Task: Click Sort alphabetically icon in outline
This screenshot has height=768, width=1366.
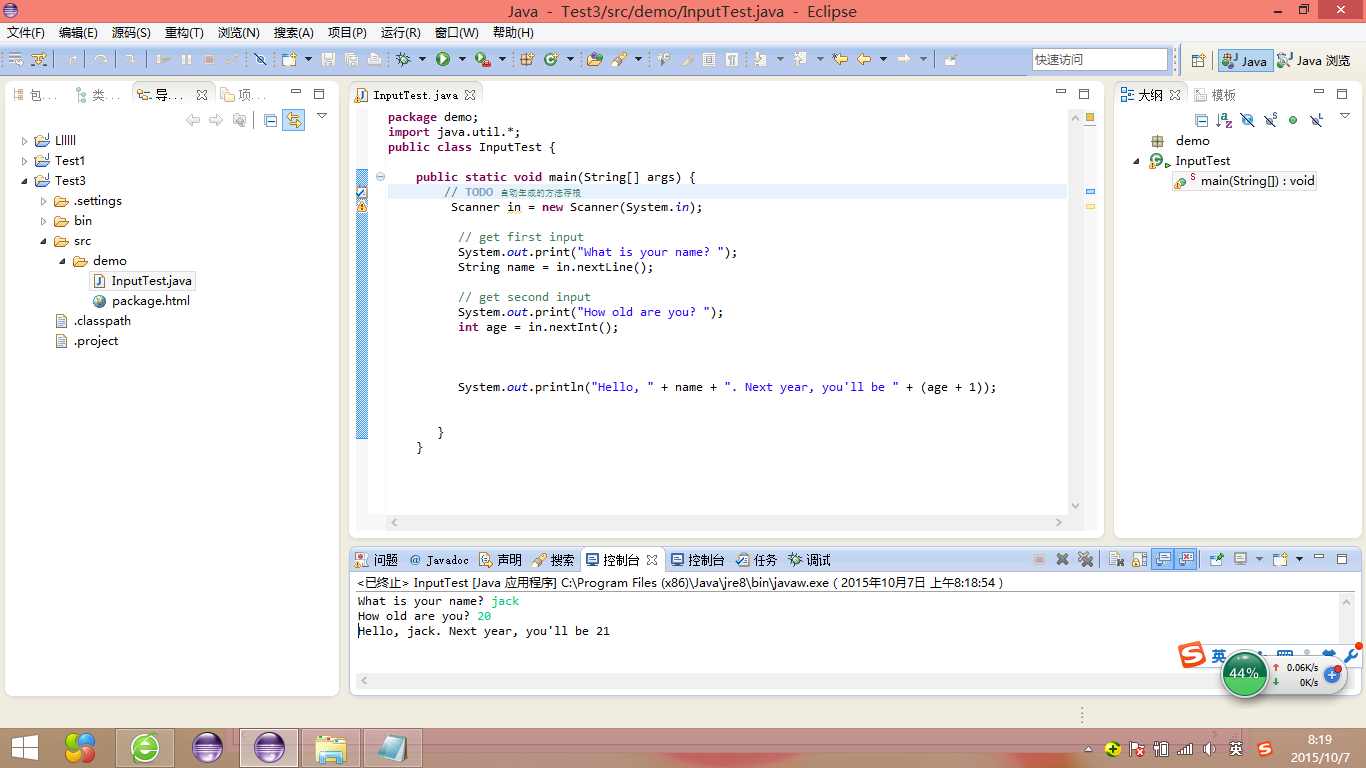Action: coord(1224,120)
